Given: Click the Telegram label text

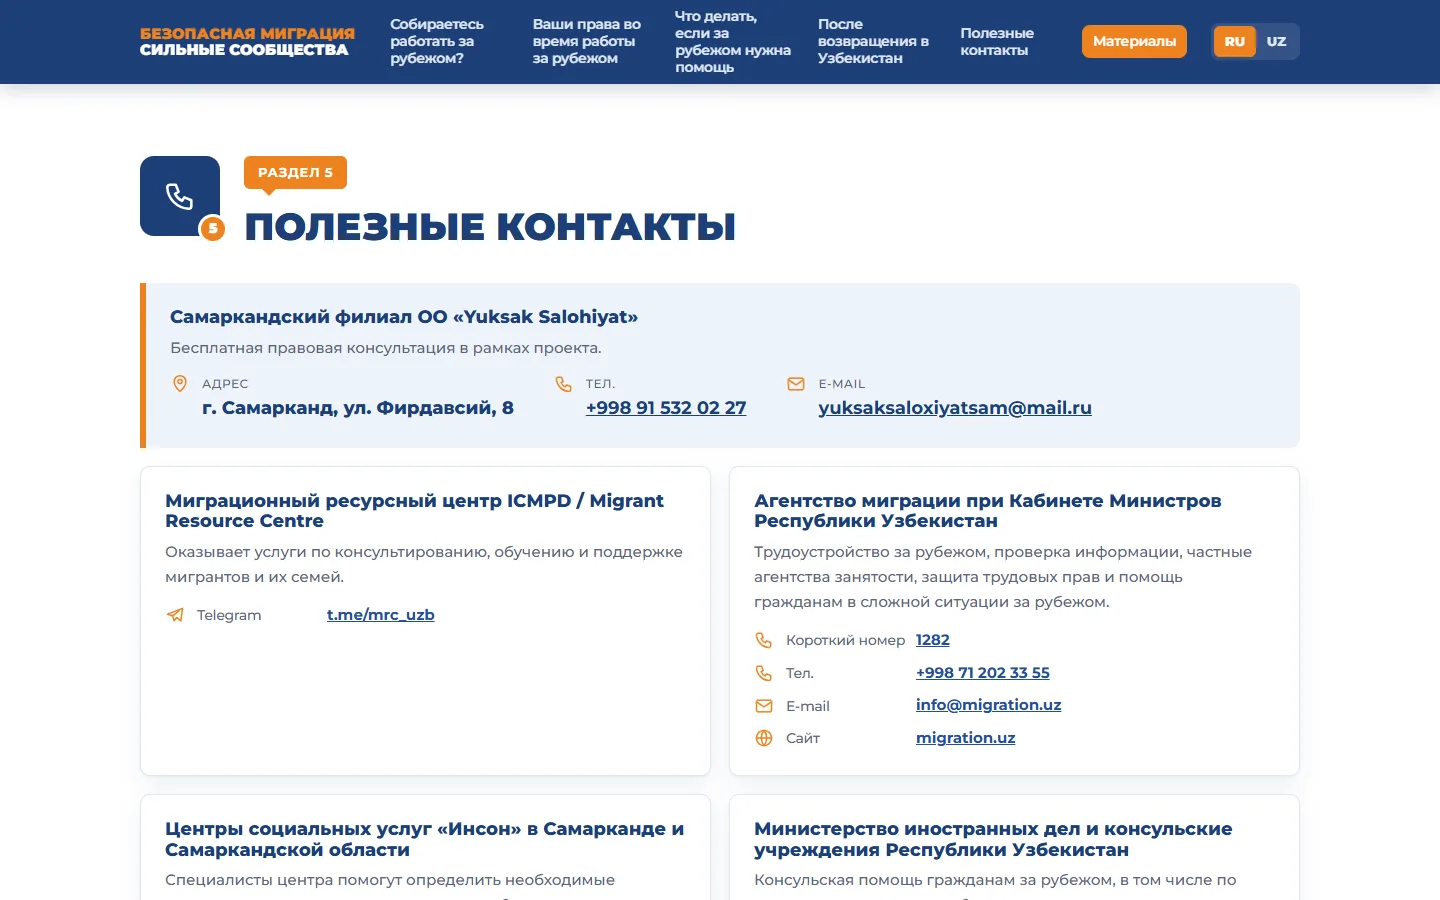Looking at the screenshot, I should pyautogui.click(x=229, y=615).
